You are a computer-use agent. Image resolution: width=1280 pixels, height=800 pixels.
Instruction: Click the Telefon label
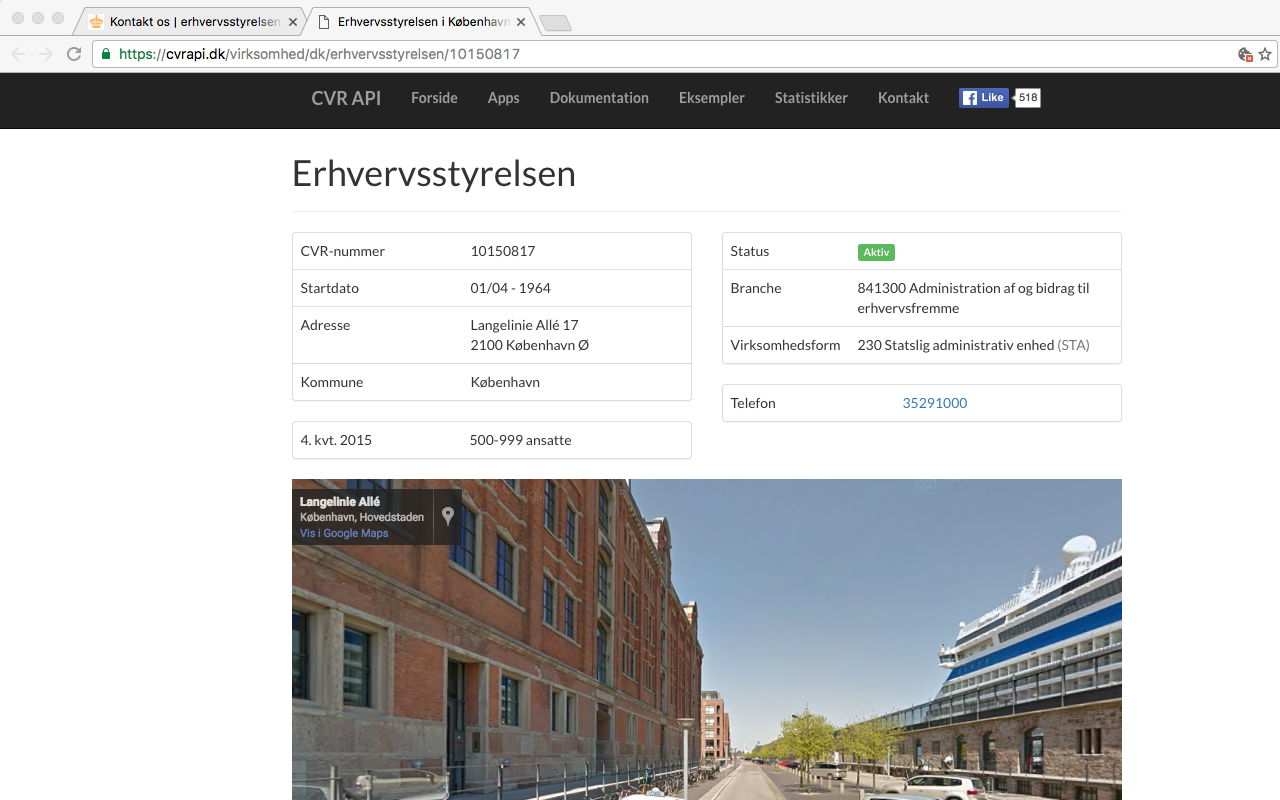[x=753, y=403]
